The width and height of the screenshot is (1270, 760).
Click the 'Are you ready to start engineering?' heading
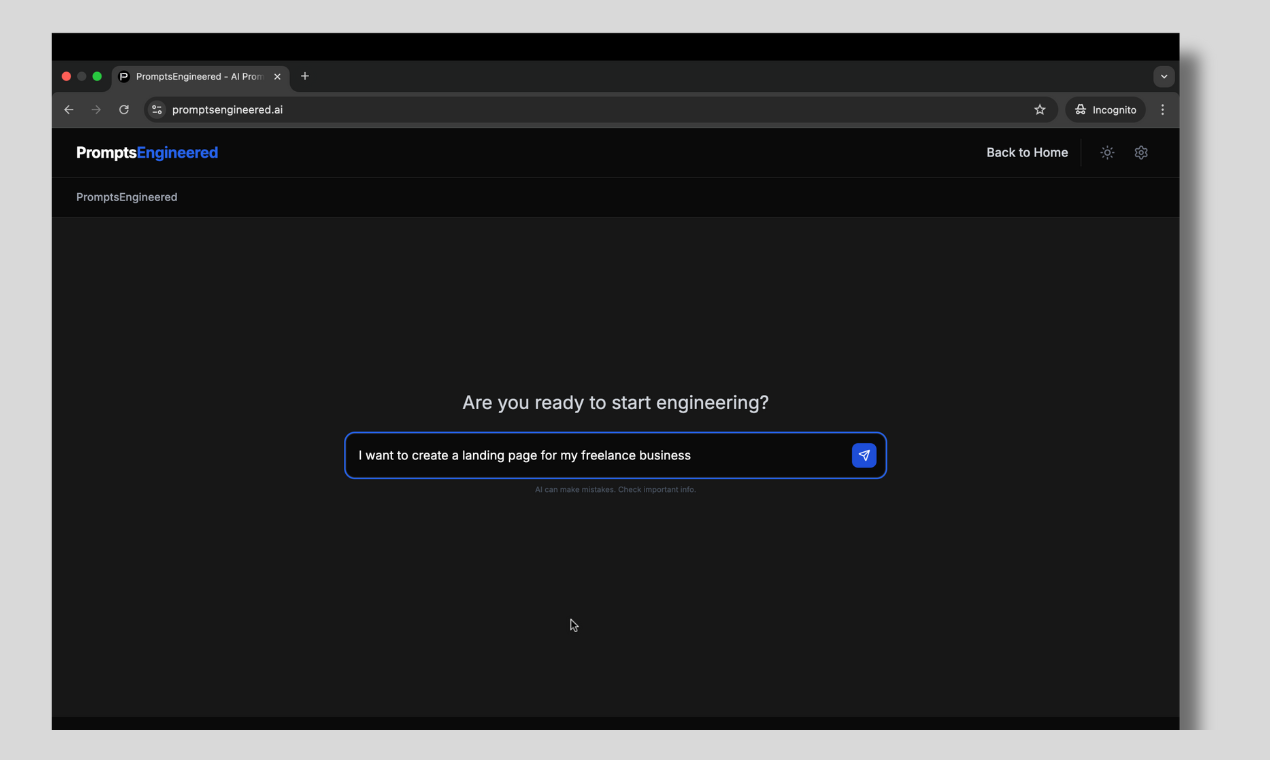[615, 403]
